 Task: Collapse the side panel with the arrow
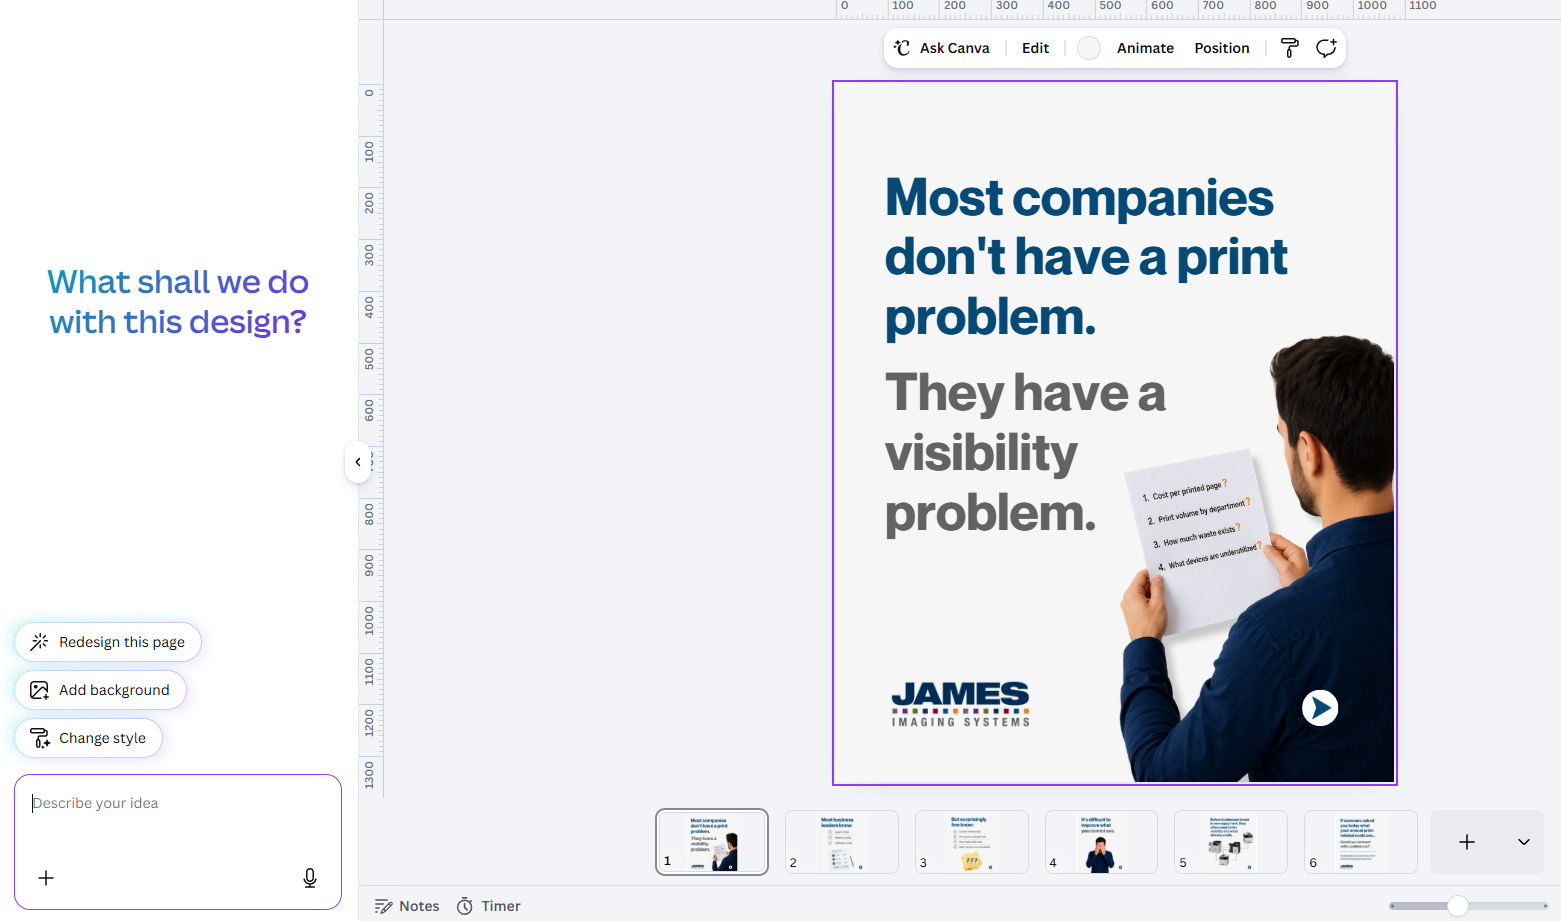tap(358, 462)
